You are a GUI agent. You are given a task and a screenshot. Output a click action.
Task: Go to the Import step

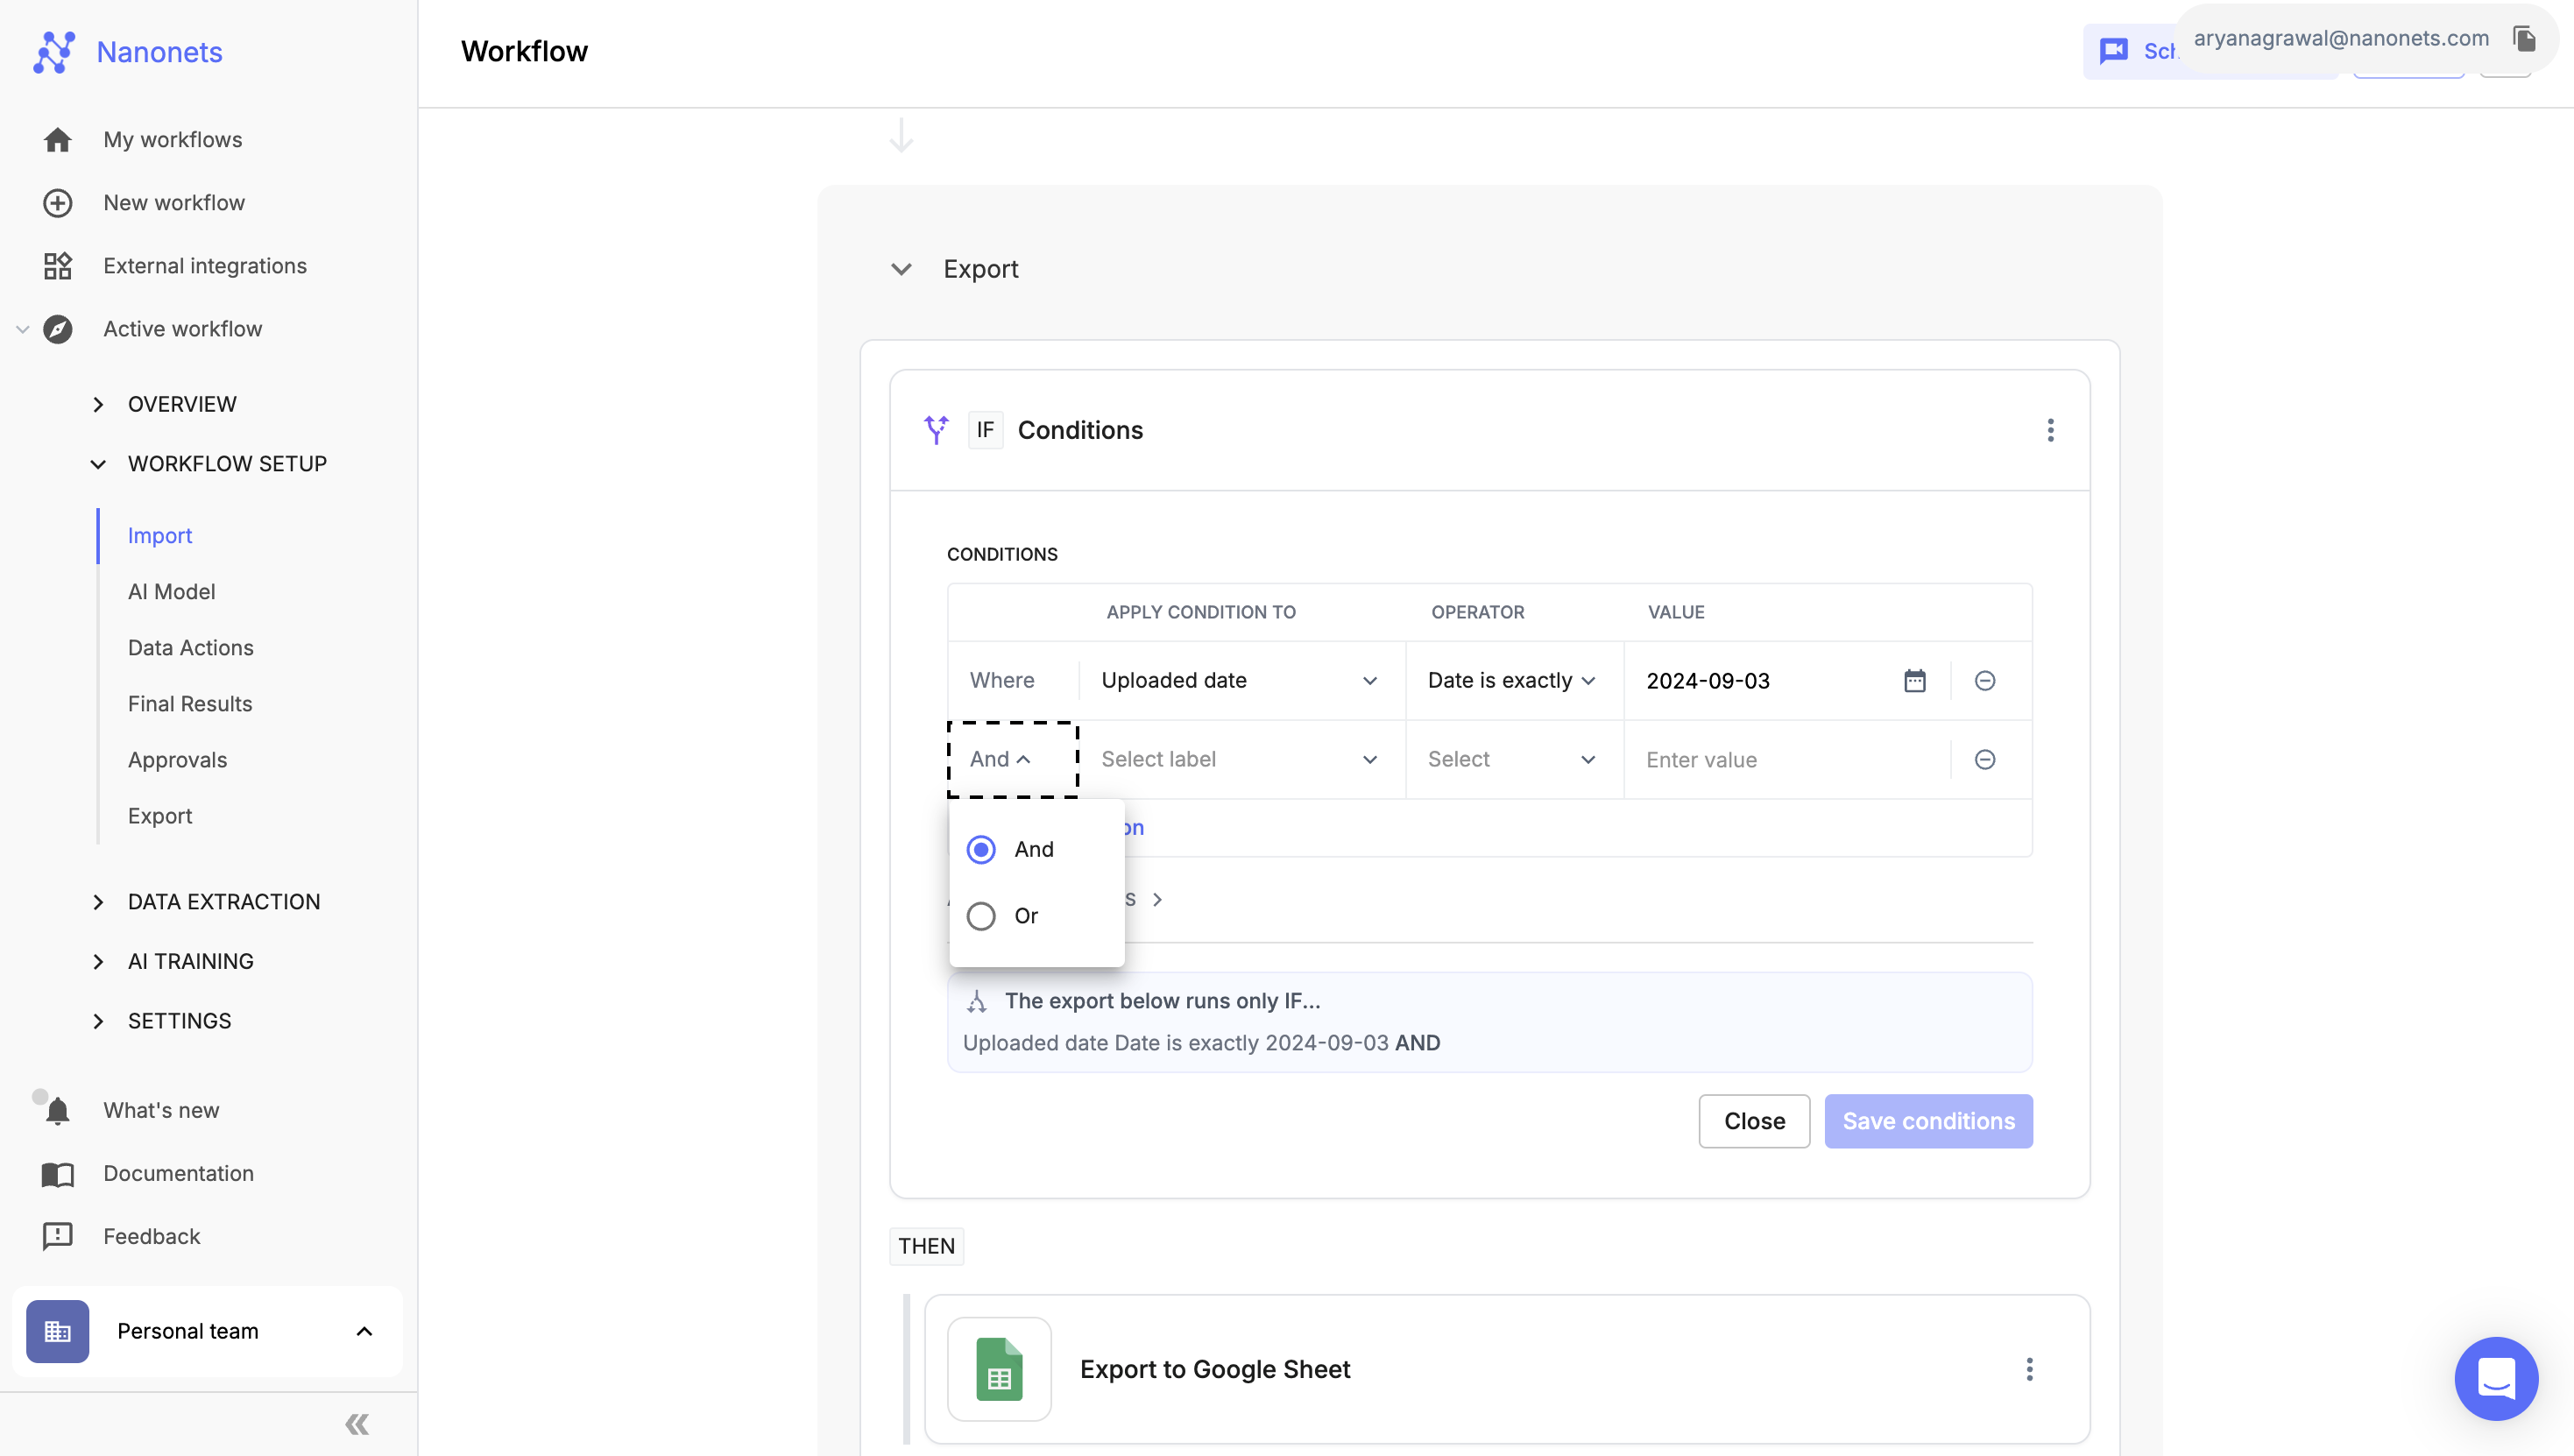160,536
